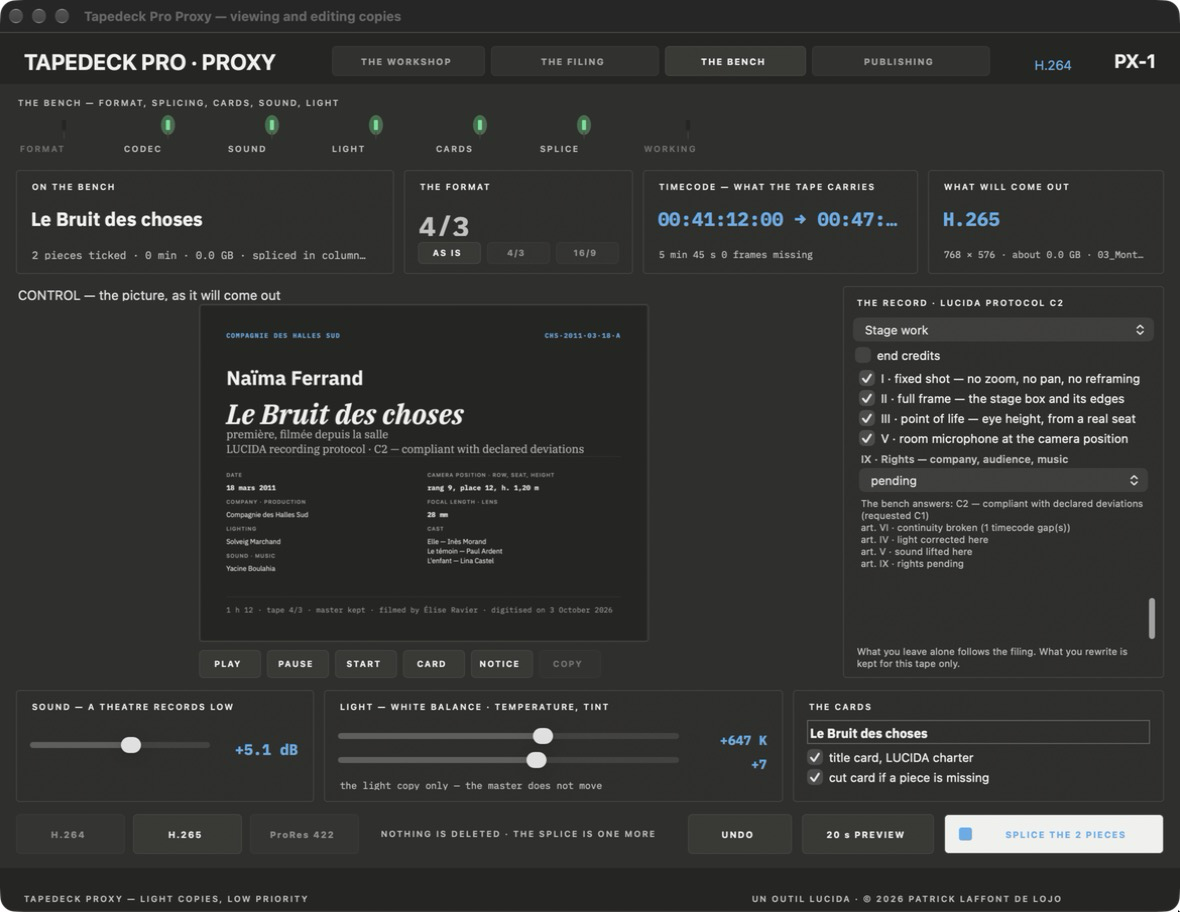Click the white balance temperature slider handle

(x=543, y=736)
